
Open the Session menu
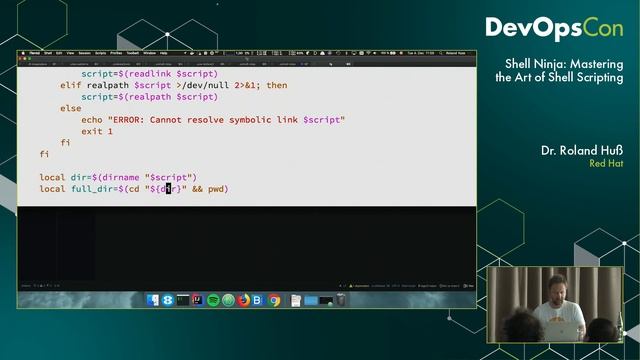tap(84, 53)
